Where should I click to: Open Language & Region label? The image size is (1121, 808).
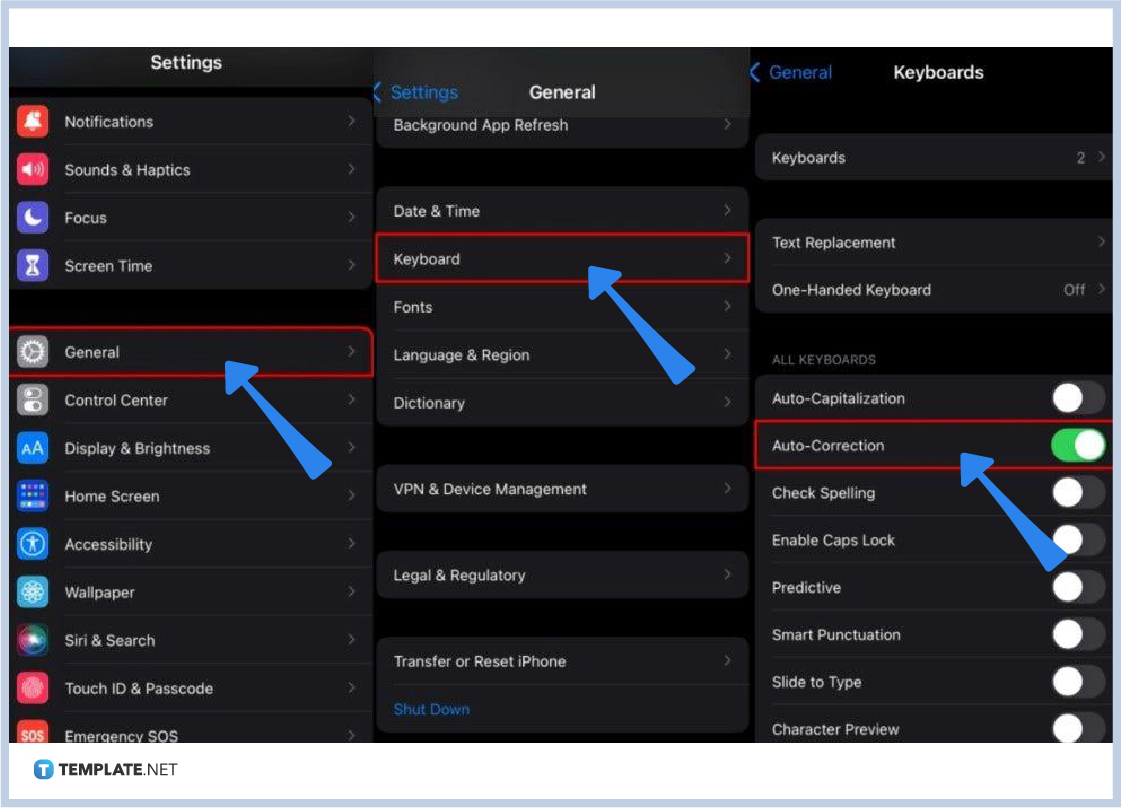(461, 355)
